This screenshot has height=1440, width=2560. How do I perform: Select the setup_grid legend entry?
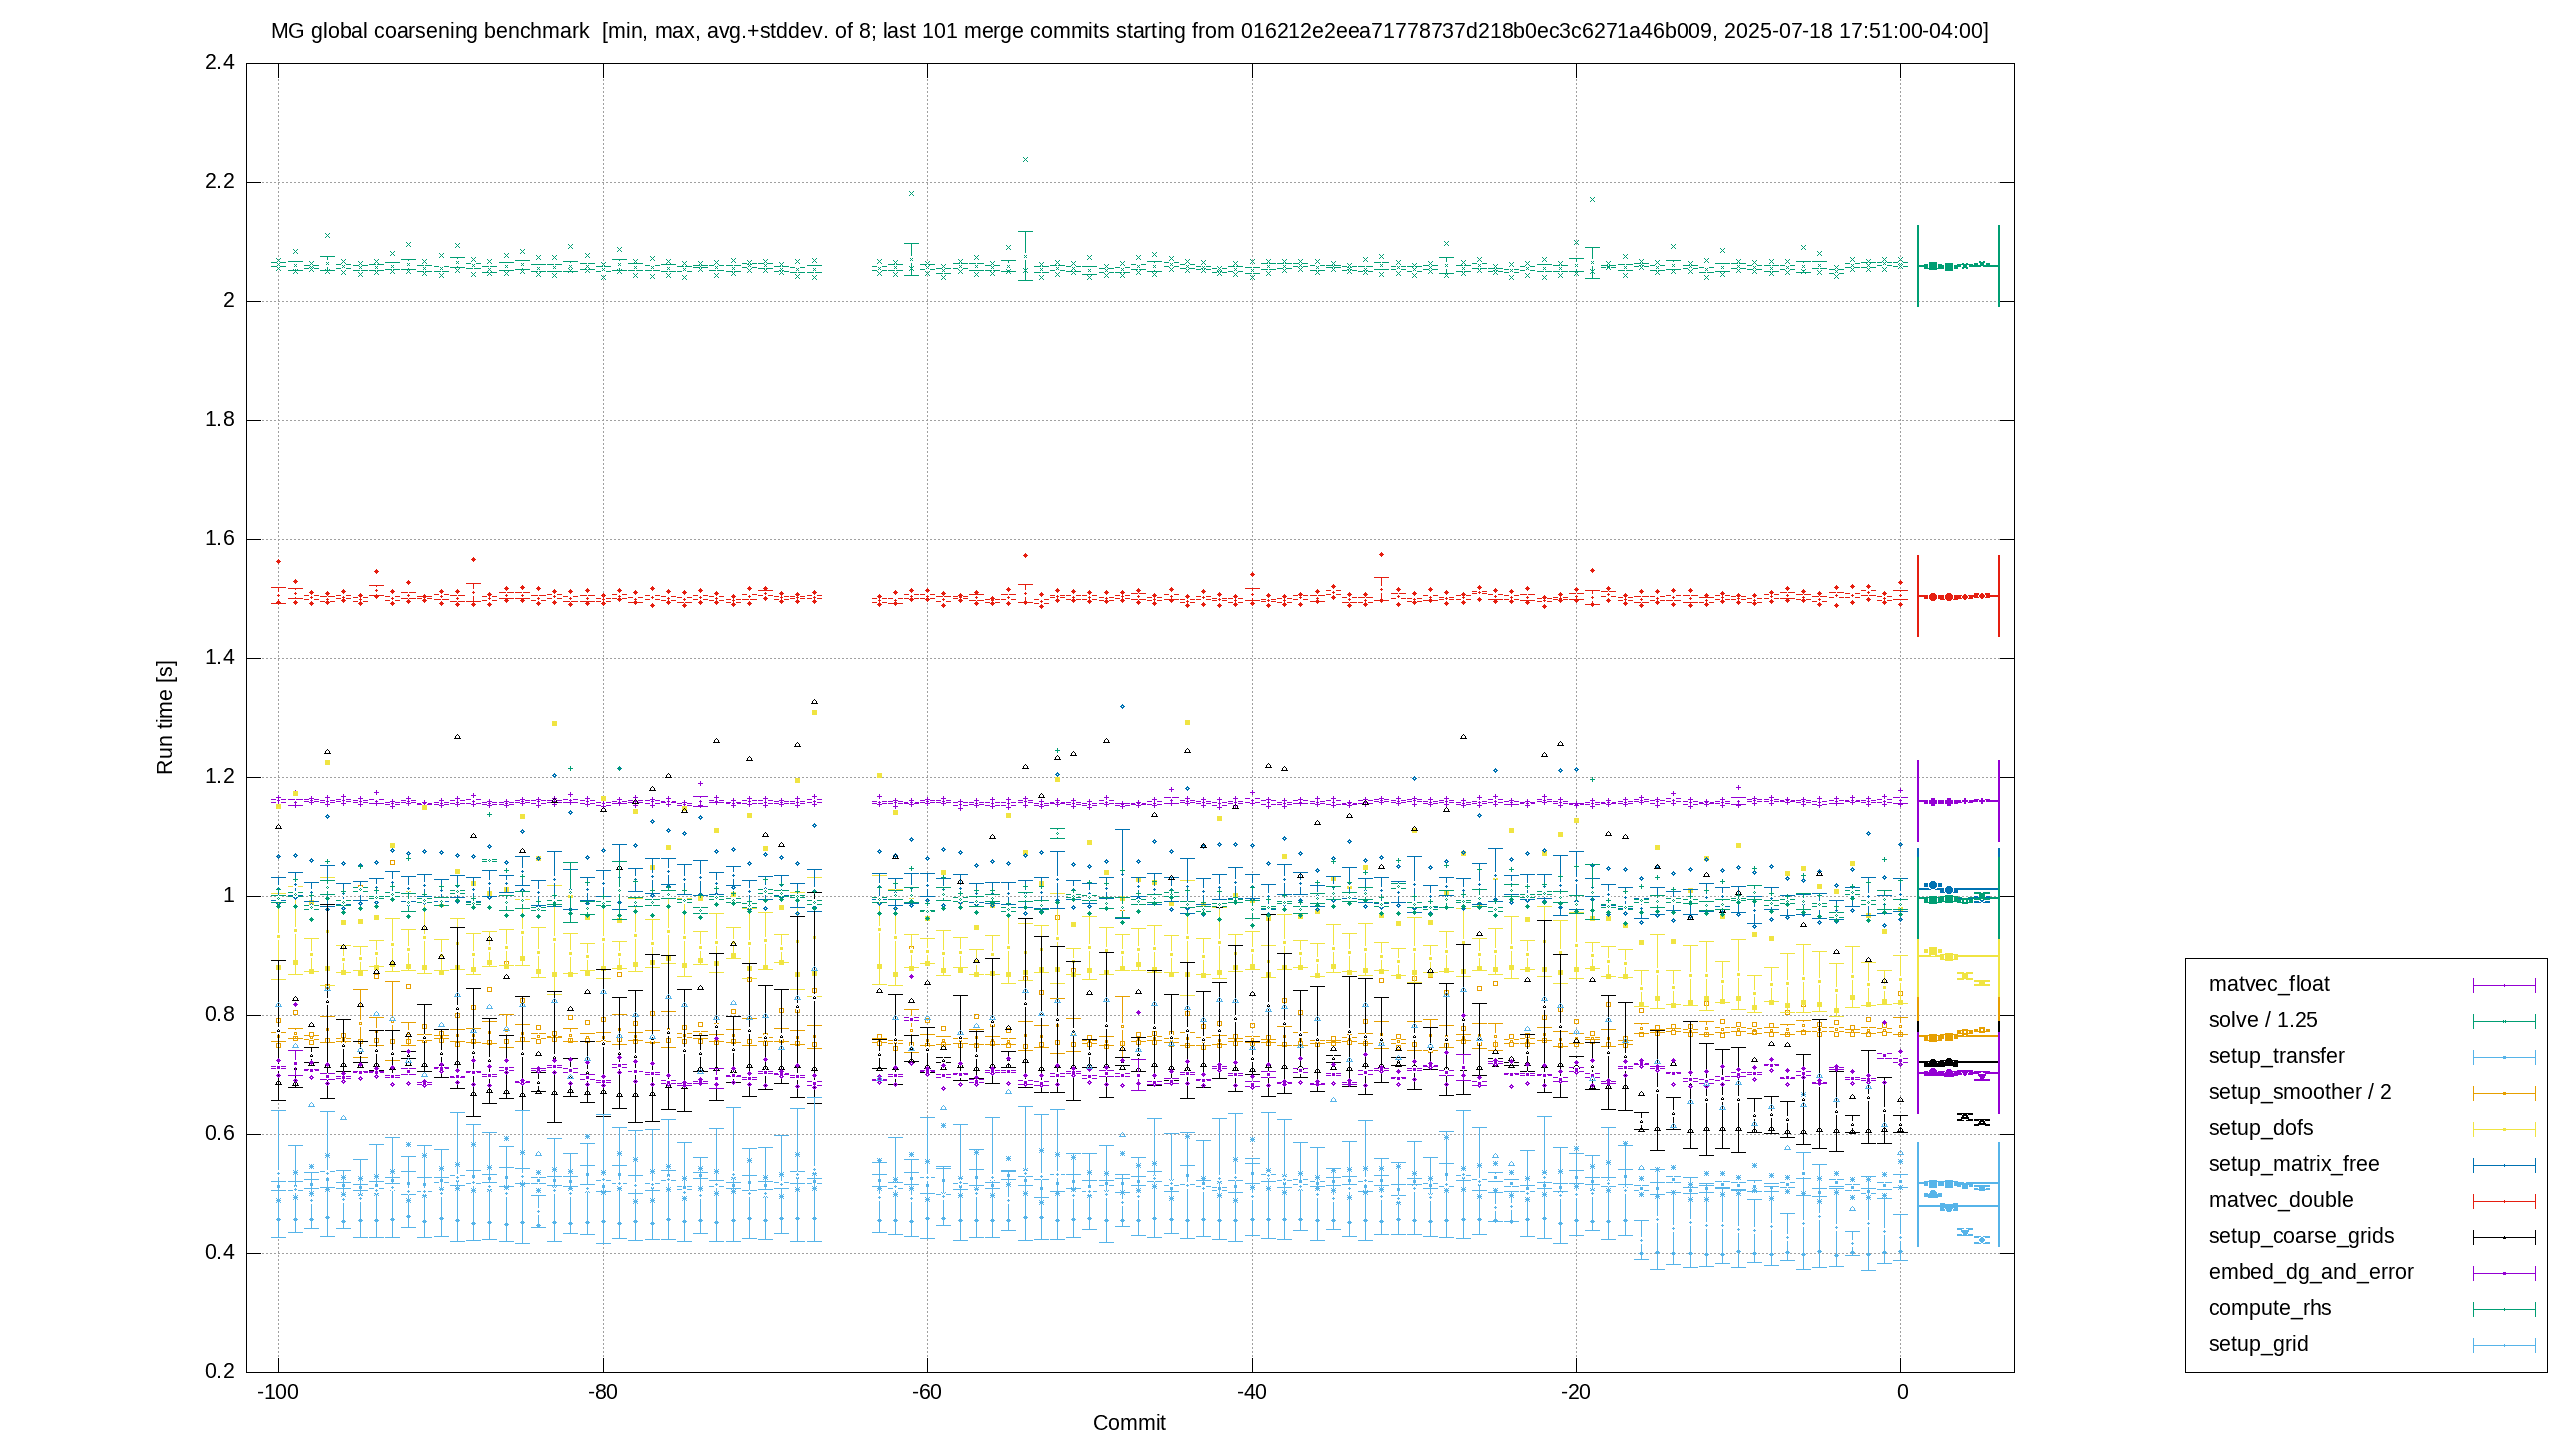click(2258, 1344)
